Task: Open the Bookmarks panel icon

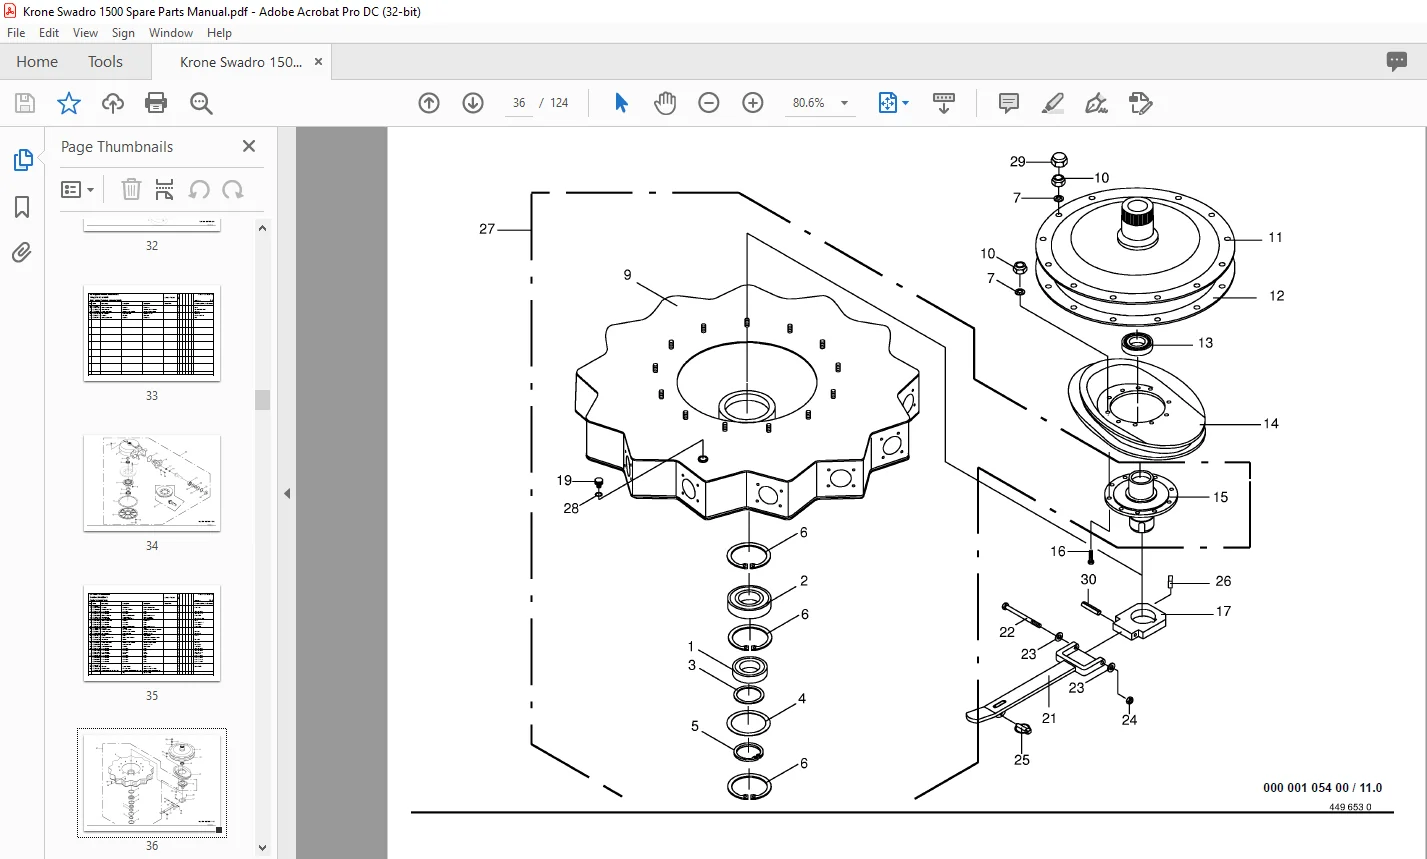Action: coord(22,207)
